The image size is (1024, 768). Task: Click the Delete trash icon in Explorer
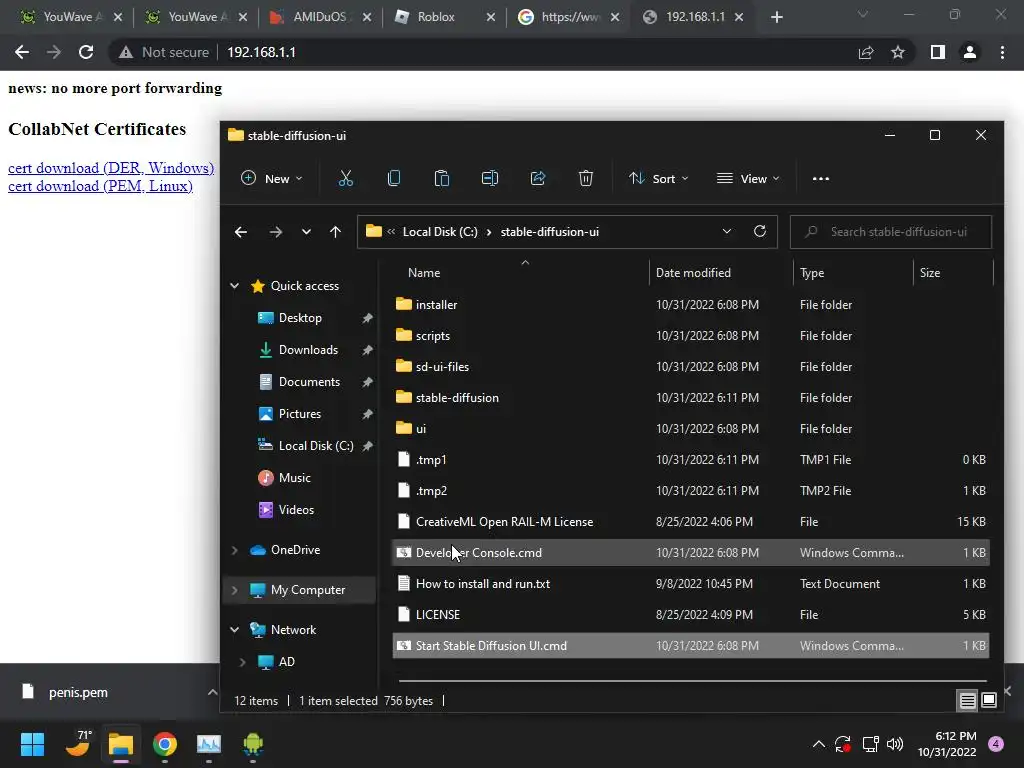click(586, 178)
